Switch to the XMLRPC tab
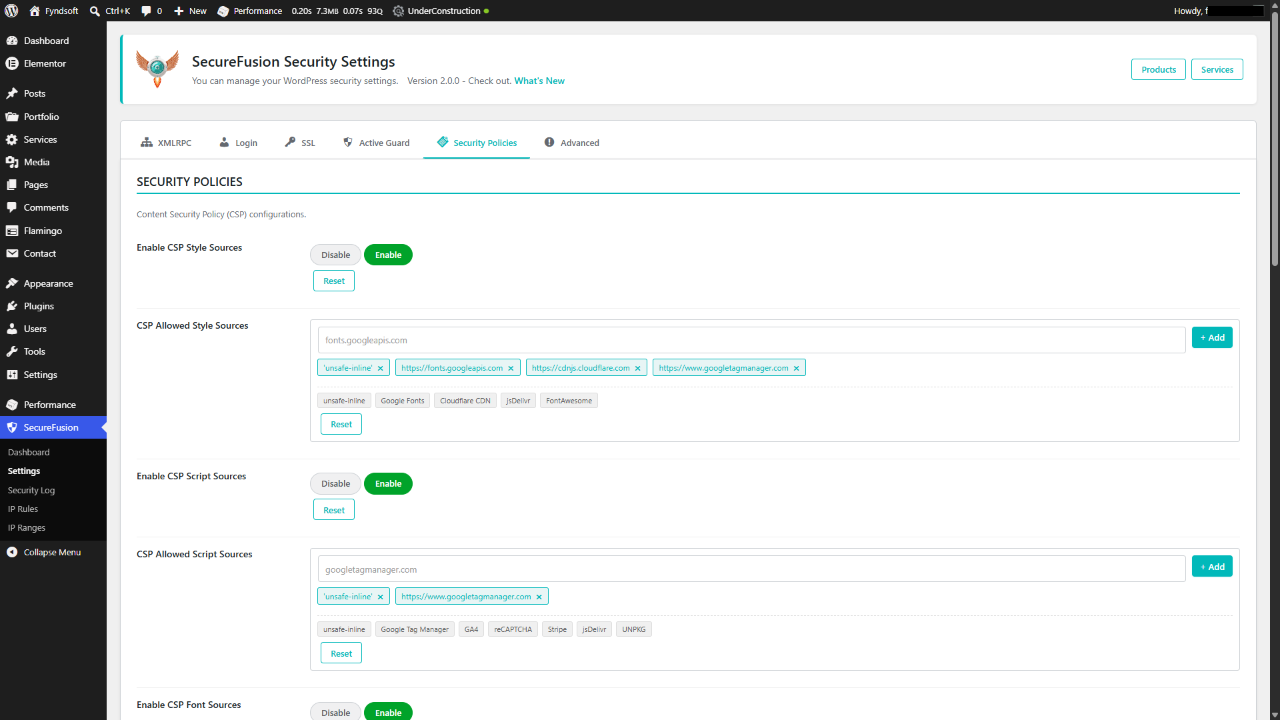Screen dimensions: 1280x720 pyautogui.click(x=166, y=142)
